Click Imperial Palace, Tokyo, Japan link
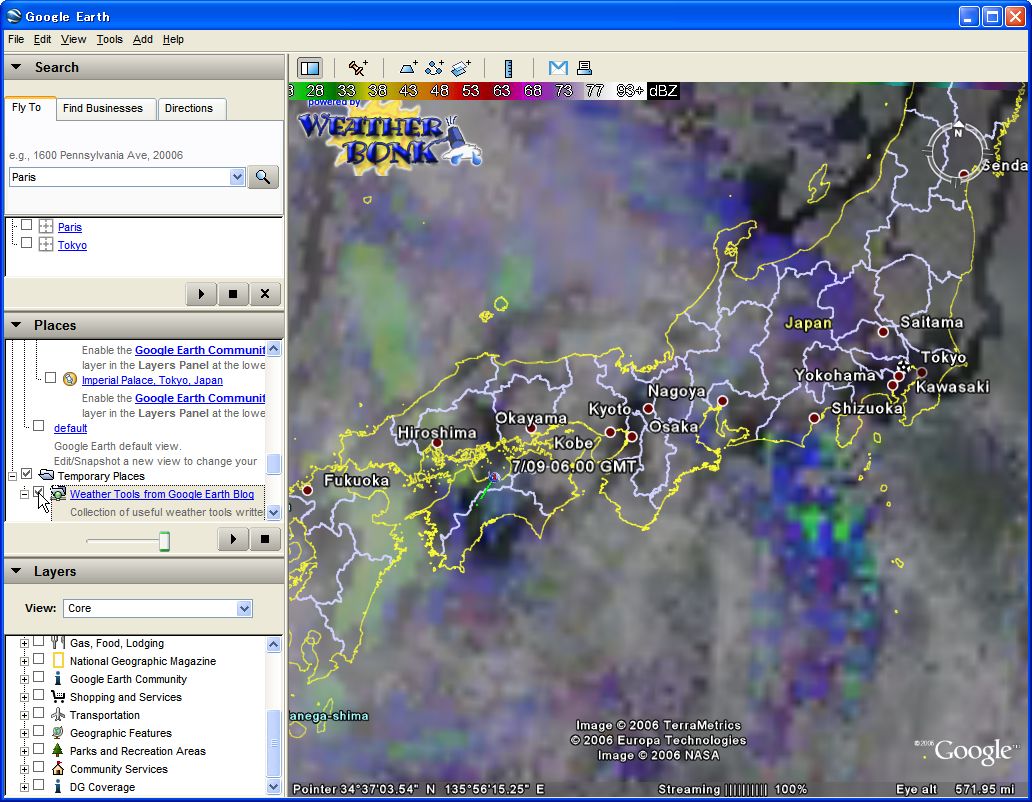Screen dimensions: 1032x802 [152, 380]
